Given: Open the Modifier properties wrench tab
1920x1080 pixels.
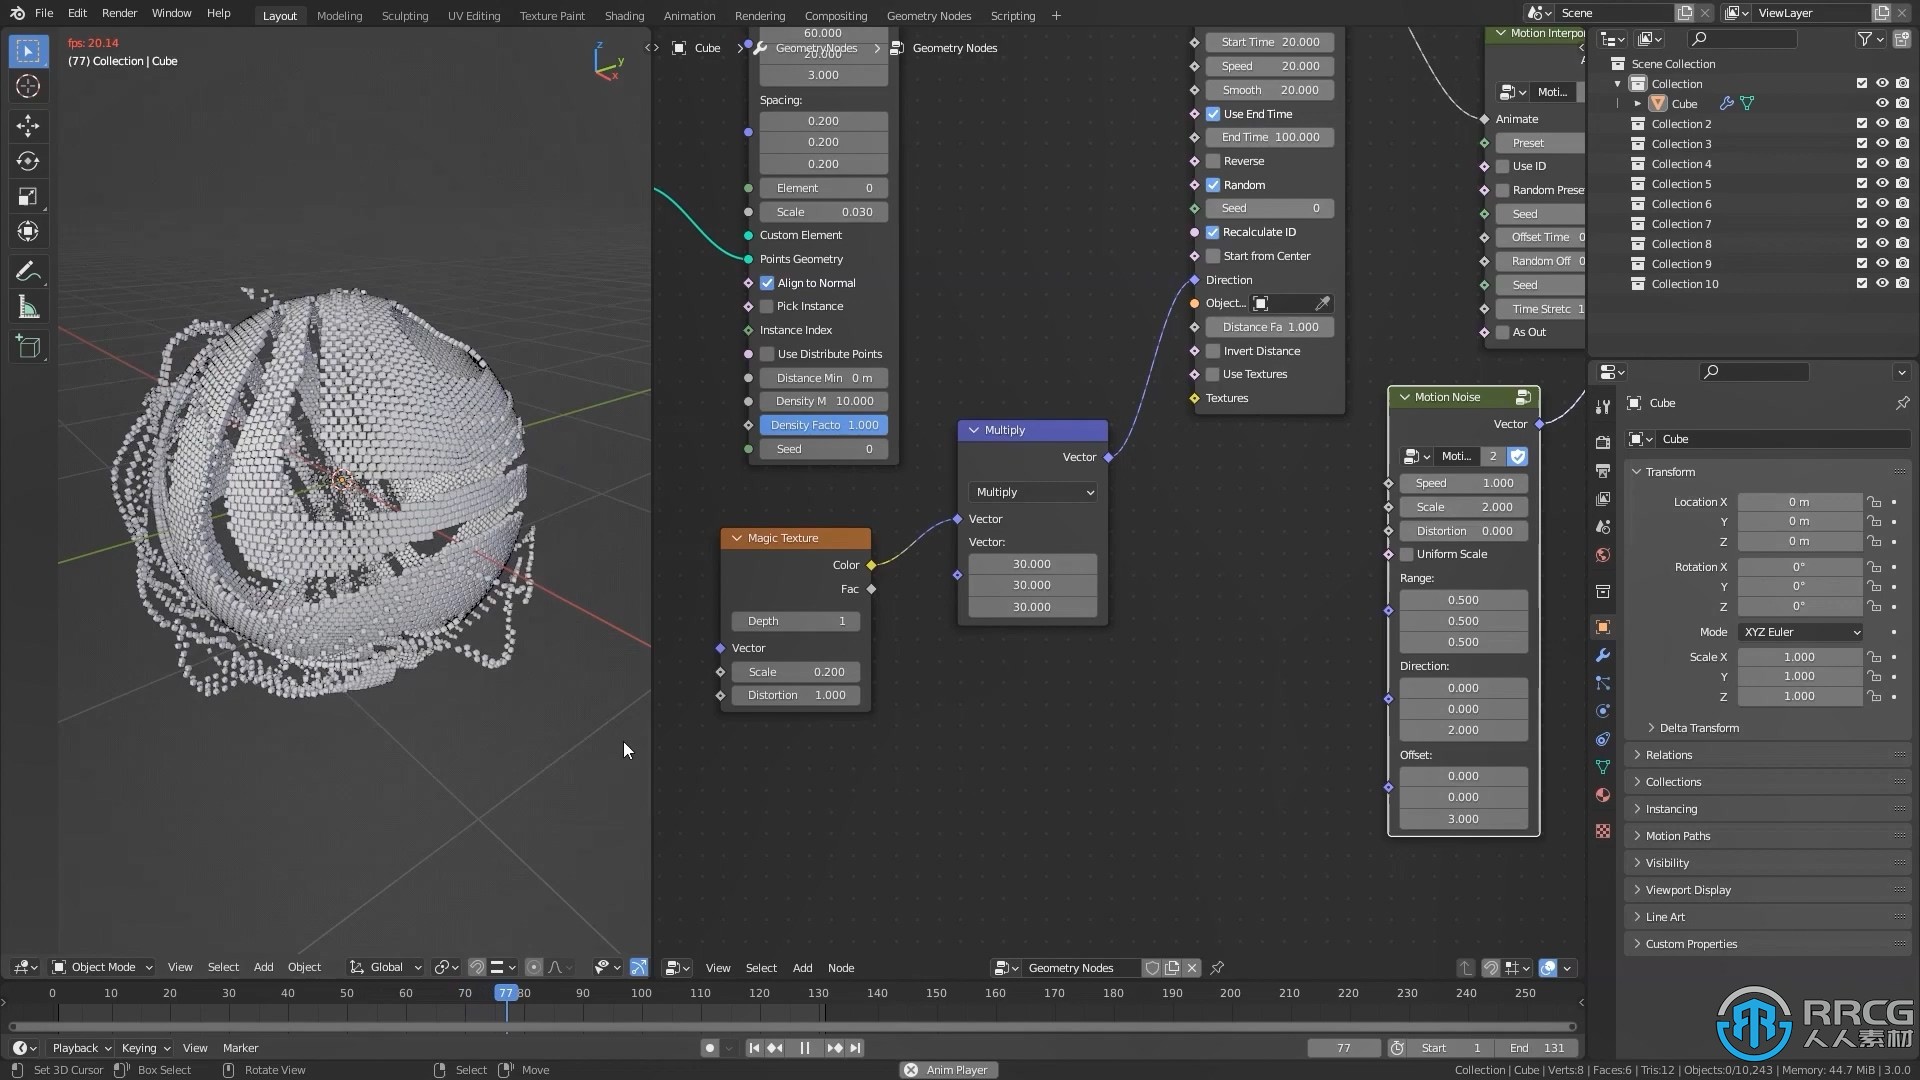Looking at the screenshot, I should (1603, 655).
